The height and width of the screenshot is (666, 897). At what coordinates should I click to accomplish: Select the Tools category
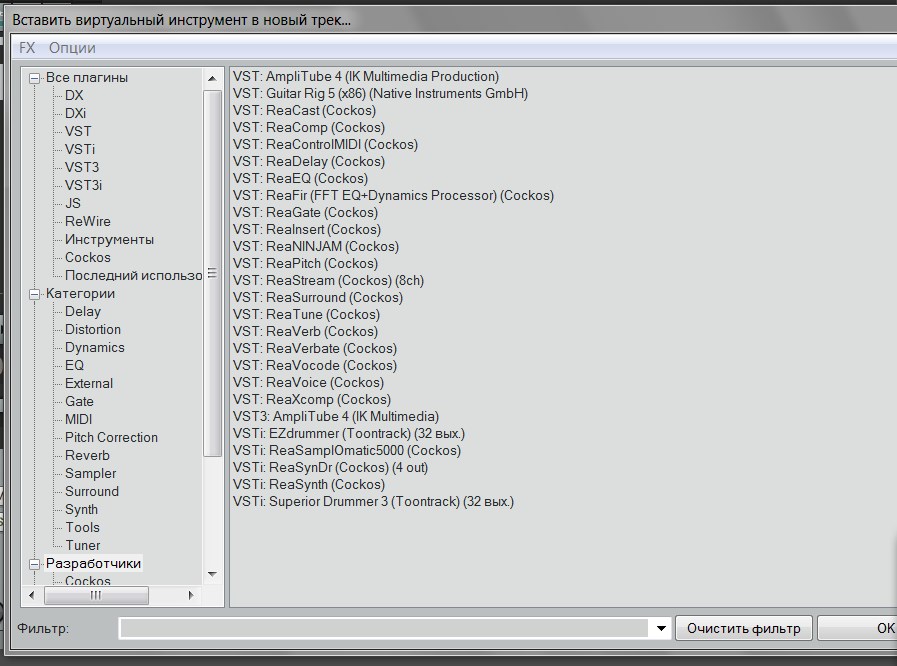click(x=82, y=528)
